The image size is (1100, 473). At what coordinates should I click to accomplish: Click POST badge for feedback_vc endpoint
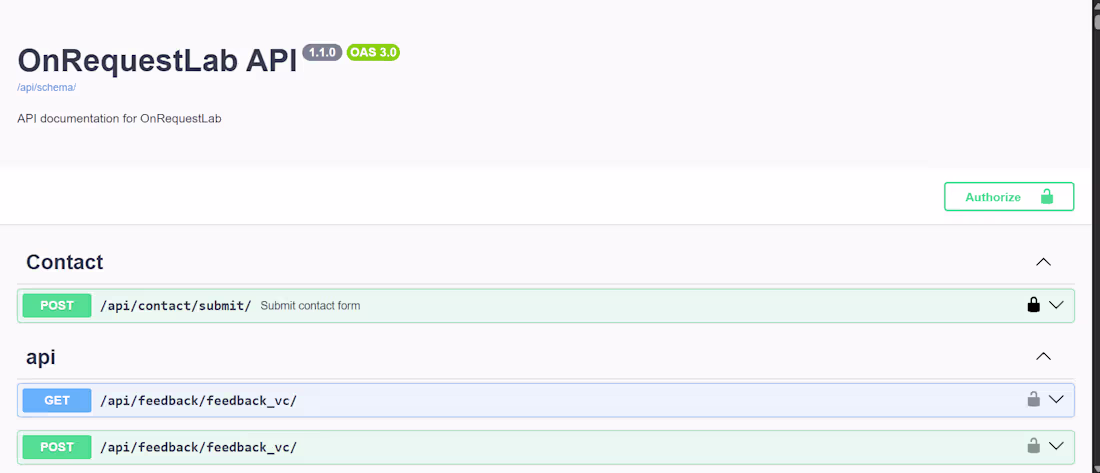tap(57, 447)
